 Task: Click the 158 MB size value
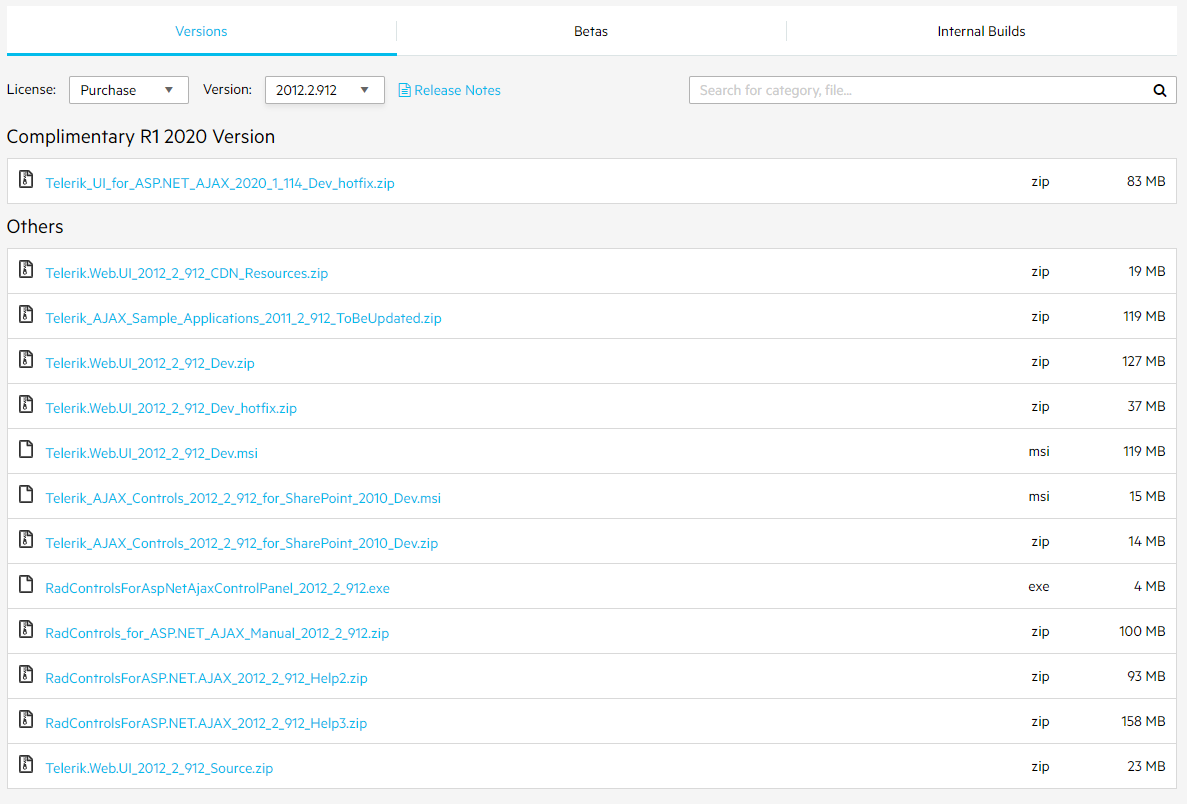click(x=1143, y=721)
